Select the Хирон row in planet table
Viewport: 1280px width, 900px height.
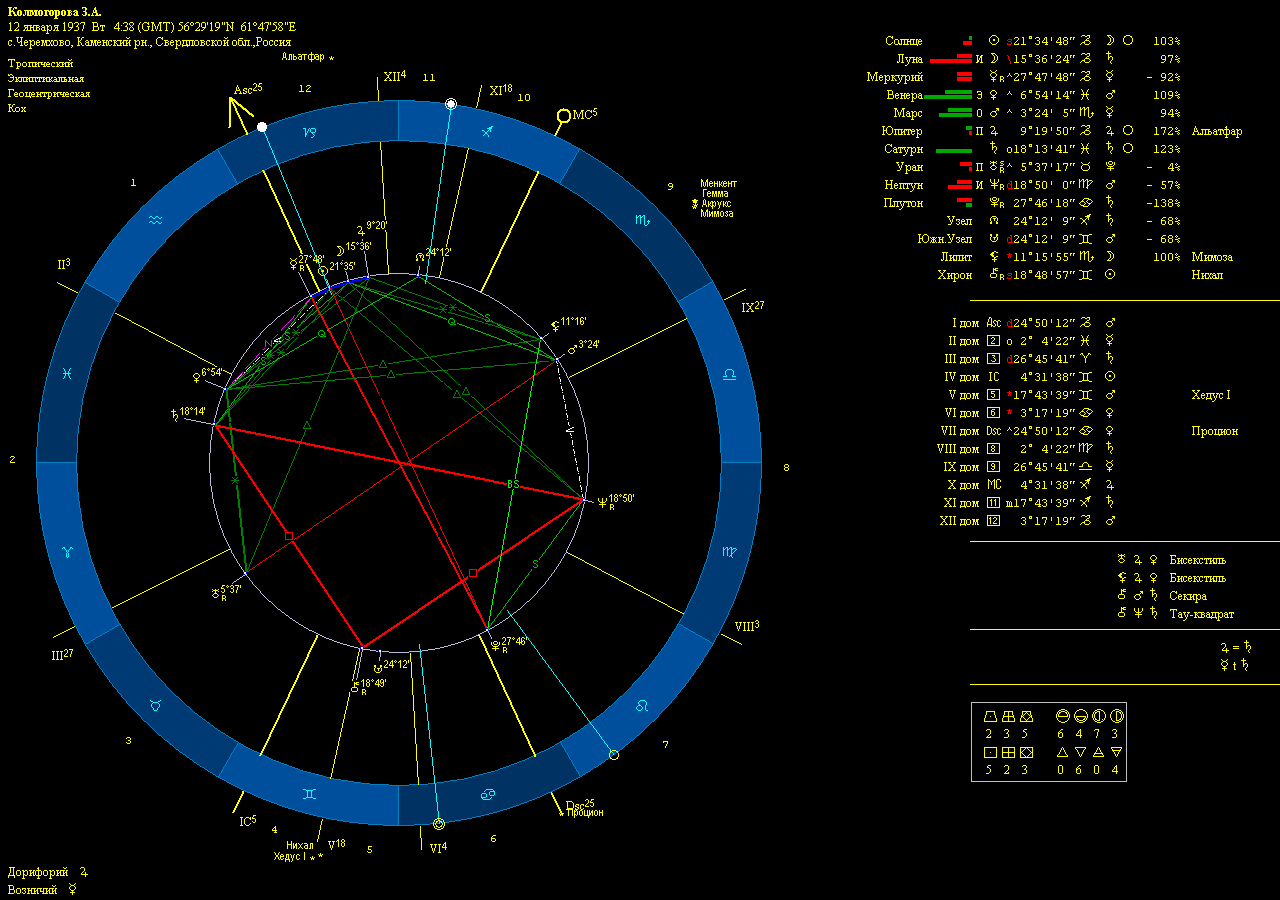pos(1080,275)
